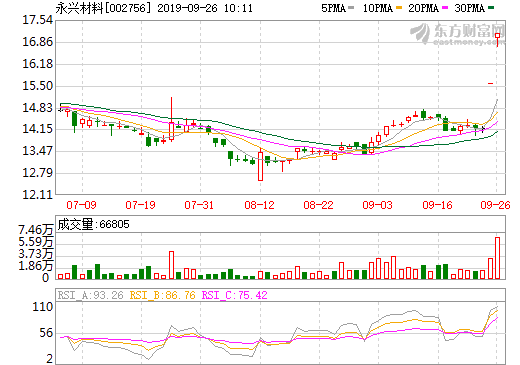Click the 3.73万 volume axis label
The image size is (520, 365).
(36, 254)
